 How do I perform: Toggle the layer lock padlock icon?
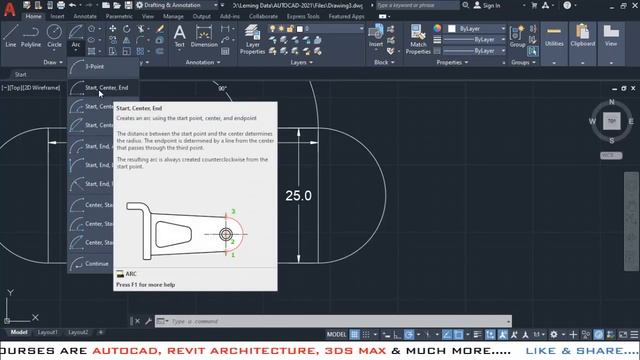click(x=290, y=29)
